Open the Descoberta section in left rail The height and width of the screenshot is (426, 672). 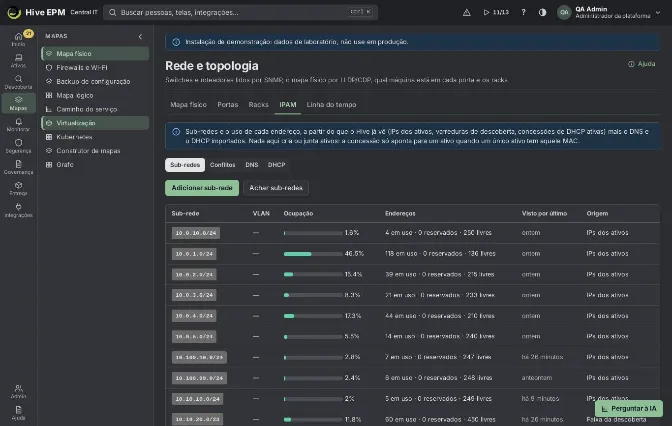18,82
